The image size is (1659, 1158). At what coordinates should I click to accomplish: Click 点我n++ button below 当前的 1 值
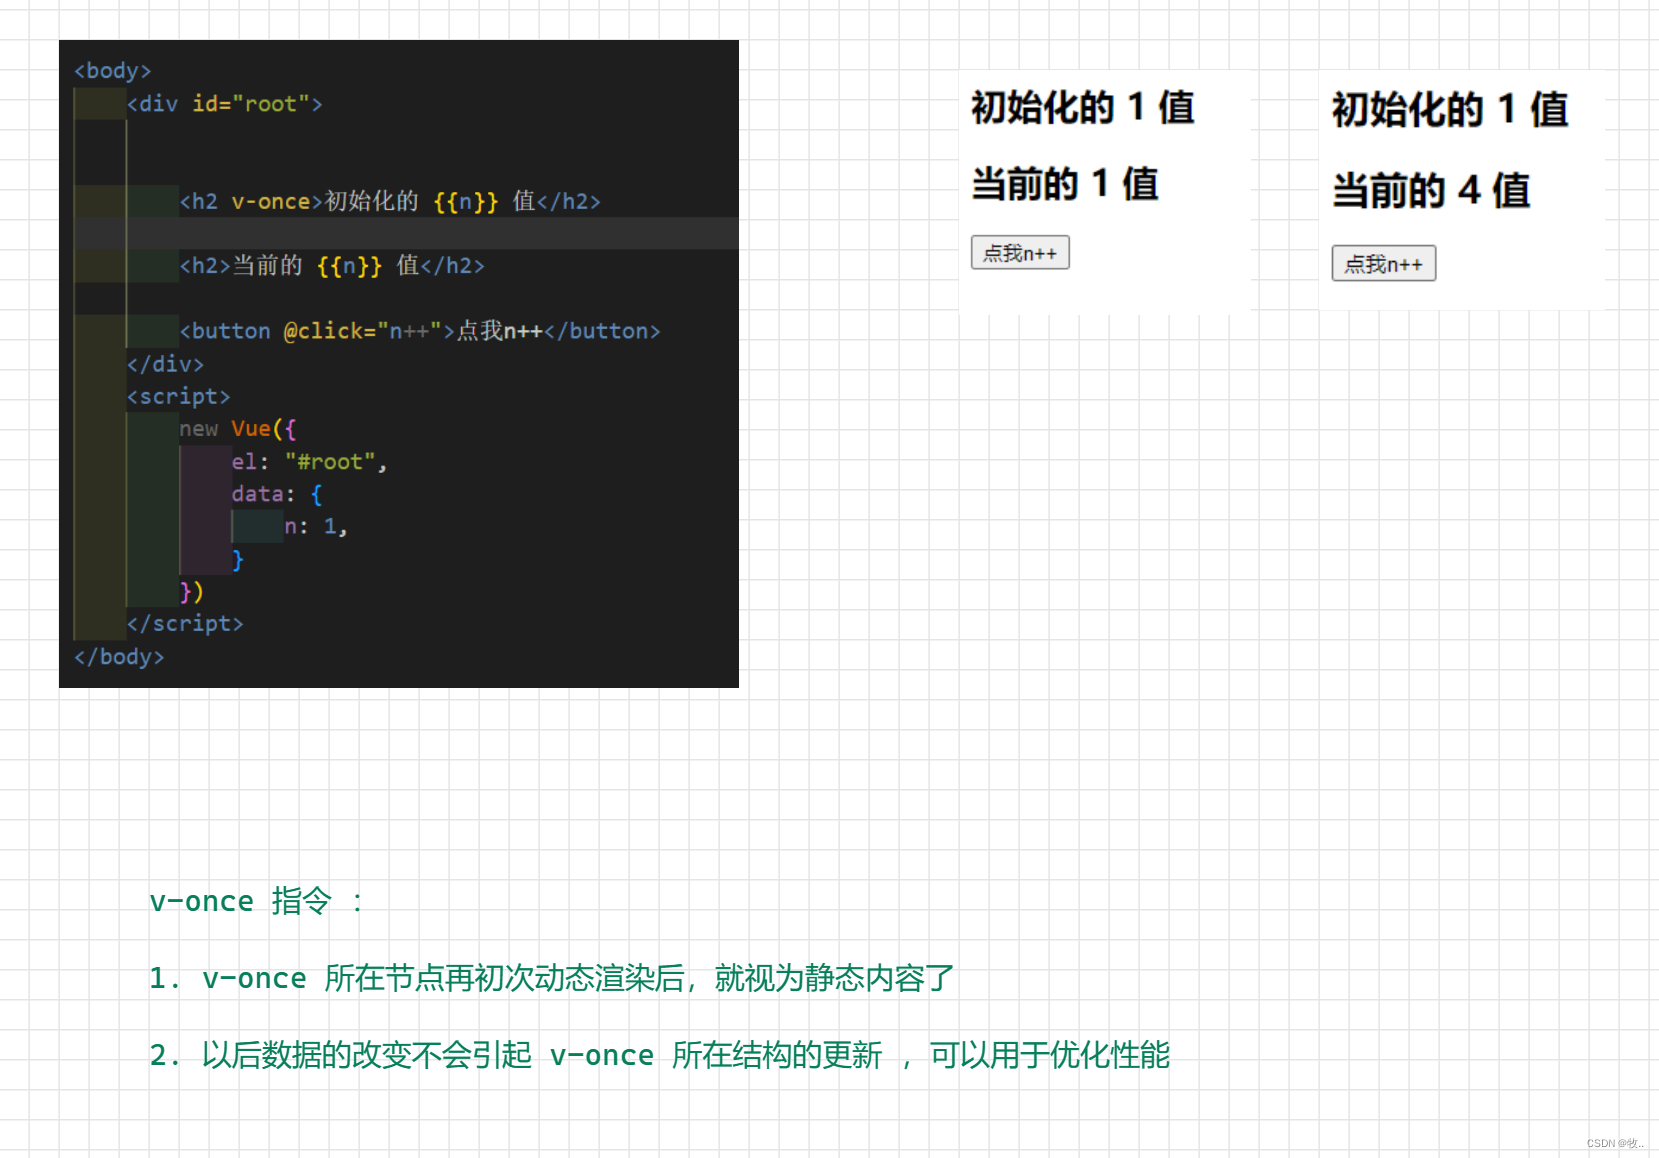click(1020, 253)
